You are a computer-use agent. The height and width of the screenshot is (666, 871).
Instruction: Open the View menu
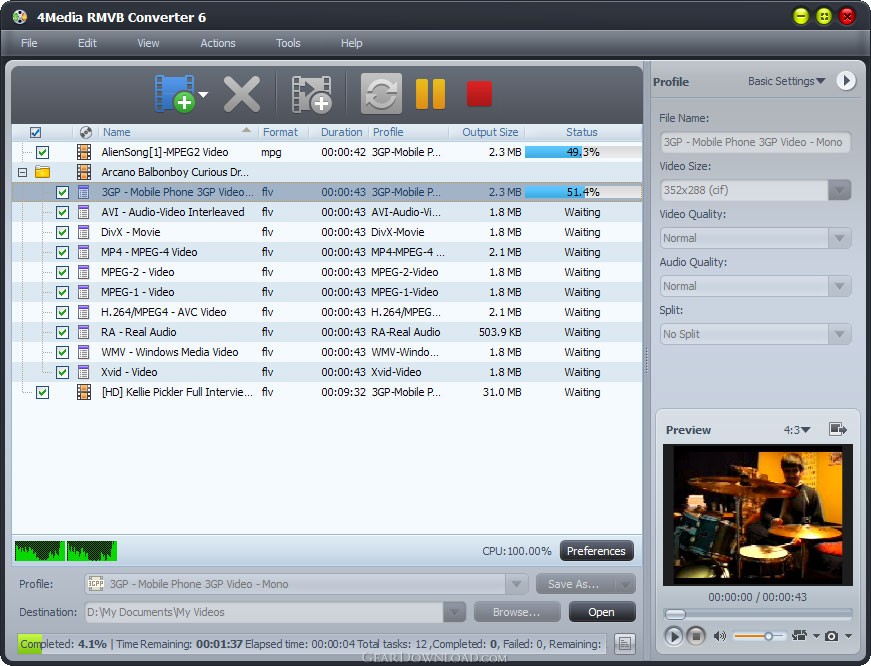148,43
